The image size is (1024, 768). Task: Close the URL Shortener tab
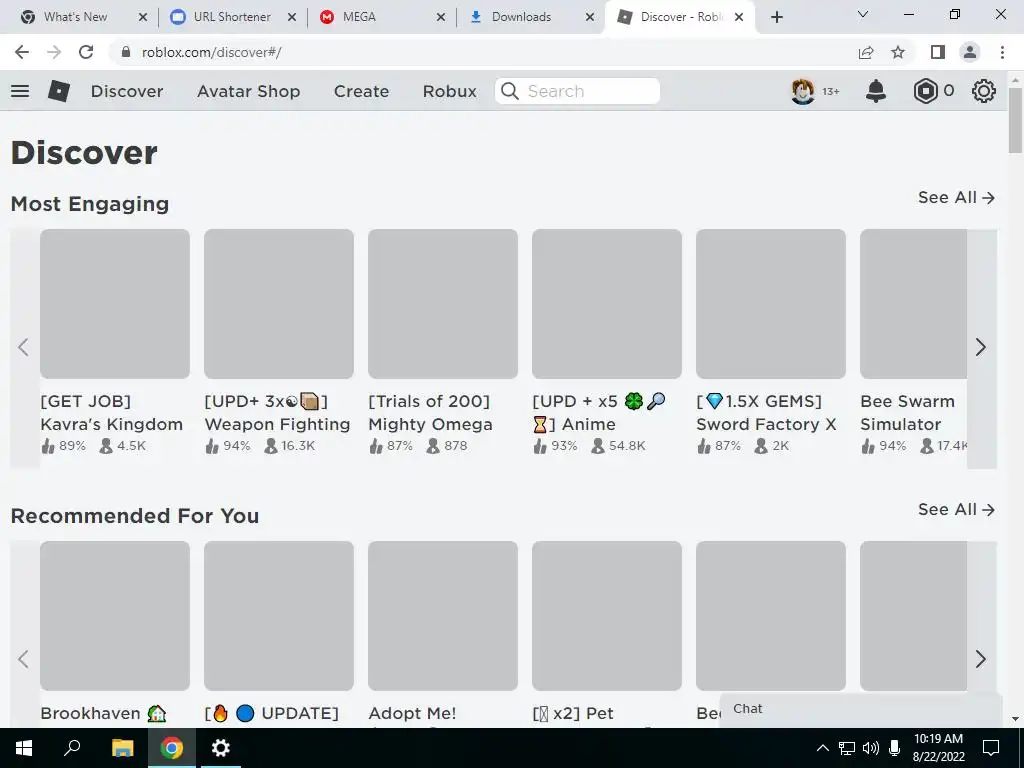pos(292,17)
